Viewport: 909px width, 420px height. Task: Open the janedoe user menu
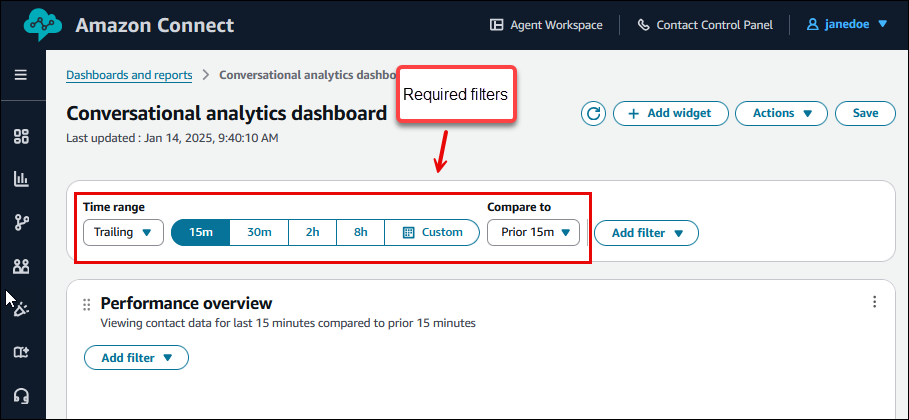pyautogui.click(x=848, y=25)
